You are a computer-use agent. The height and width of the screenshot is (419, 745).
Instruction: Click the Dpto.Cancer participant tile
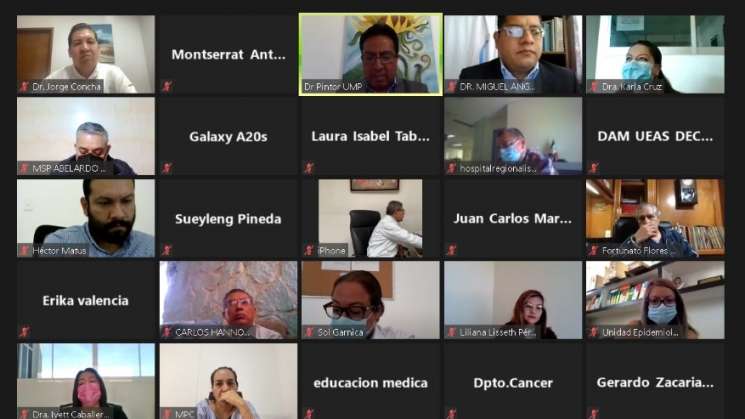[513, 381]
